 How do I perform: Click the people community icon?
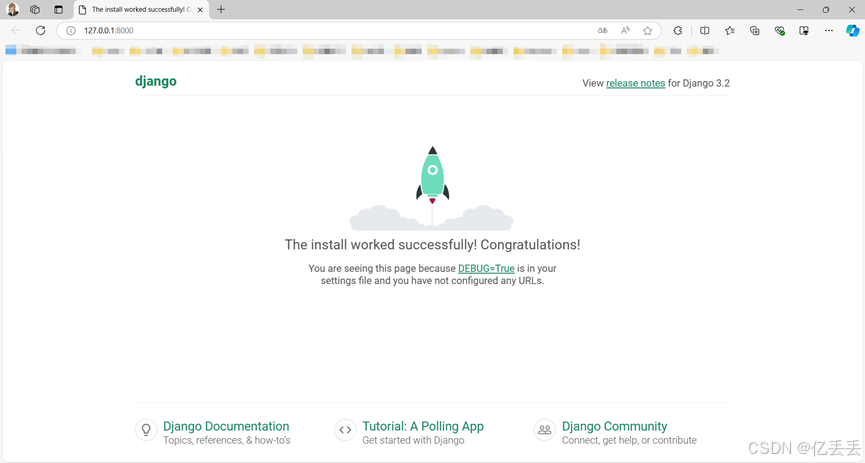[544, 429]
